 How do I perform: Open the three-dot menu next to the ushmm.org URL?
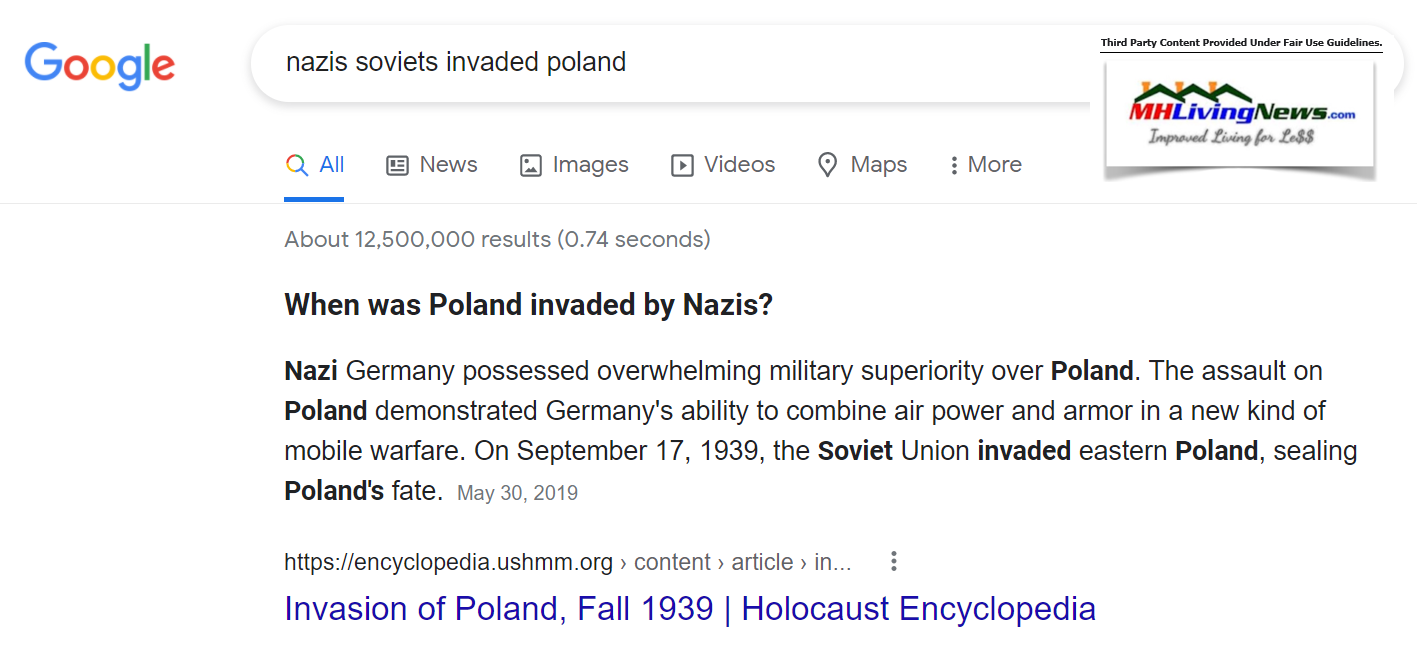[x=894, y=562]
